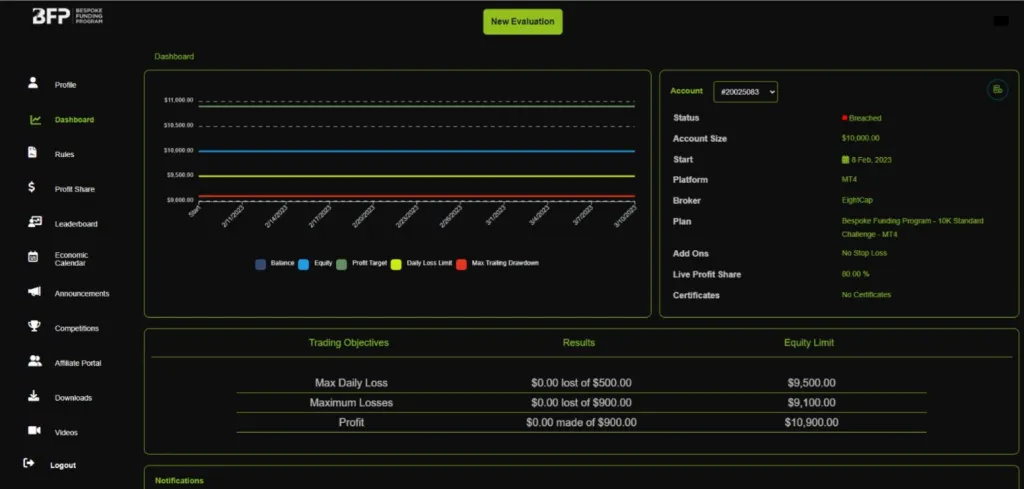Click the Announcements megaphone icon

[x=34, y=293]
